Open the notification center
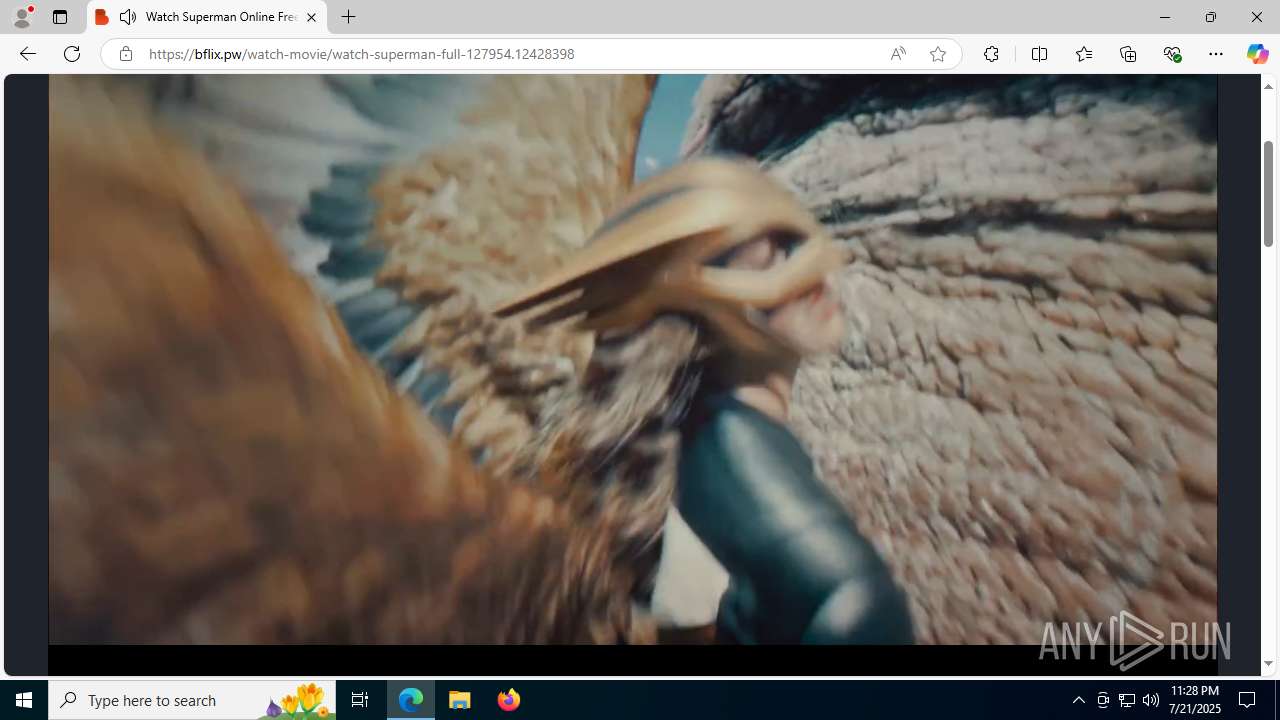Screen dimensions: 1280x720 [1247, 700]
